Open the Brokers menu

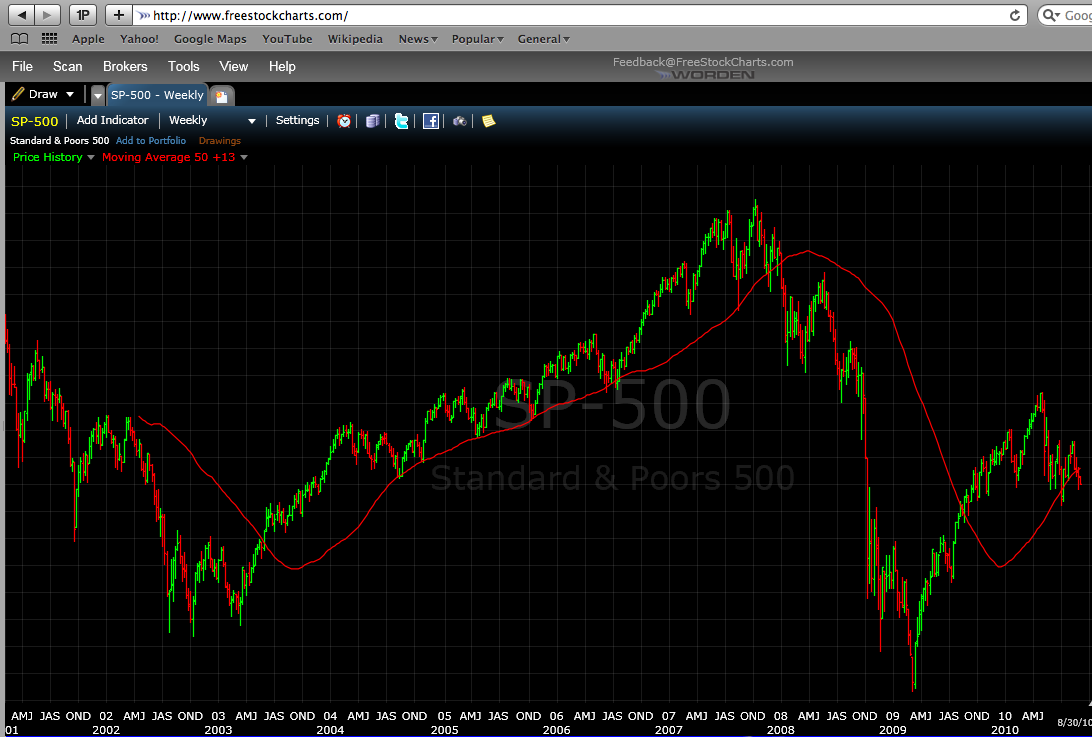tap(125, 66)
